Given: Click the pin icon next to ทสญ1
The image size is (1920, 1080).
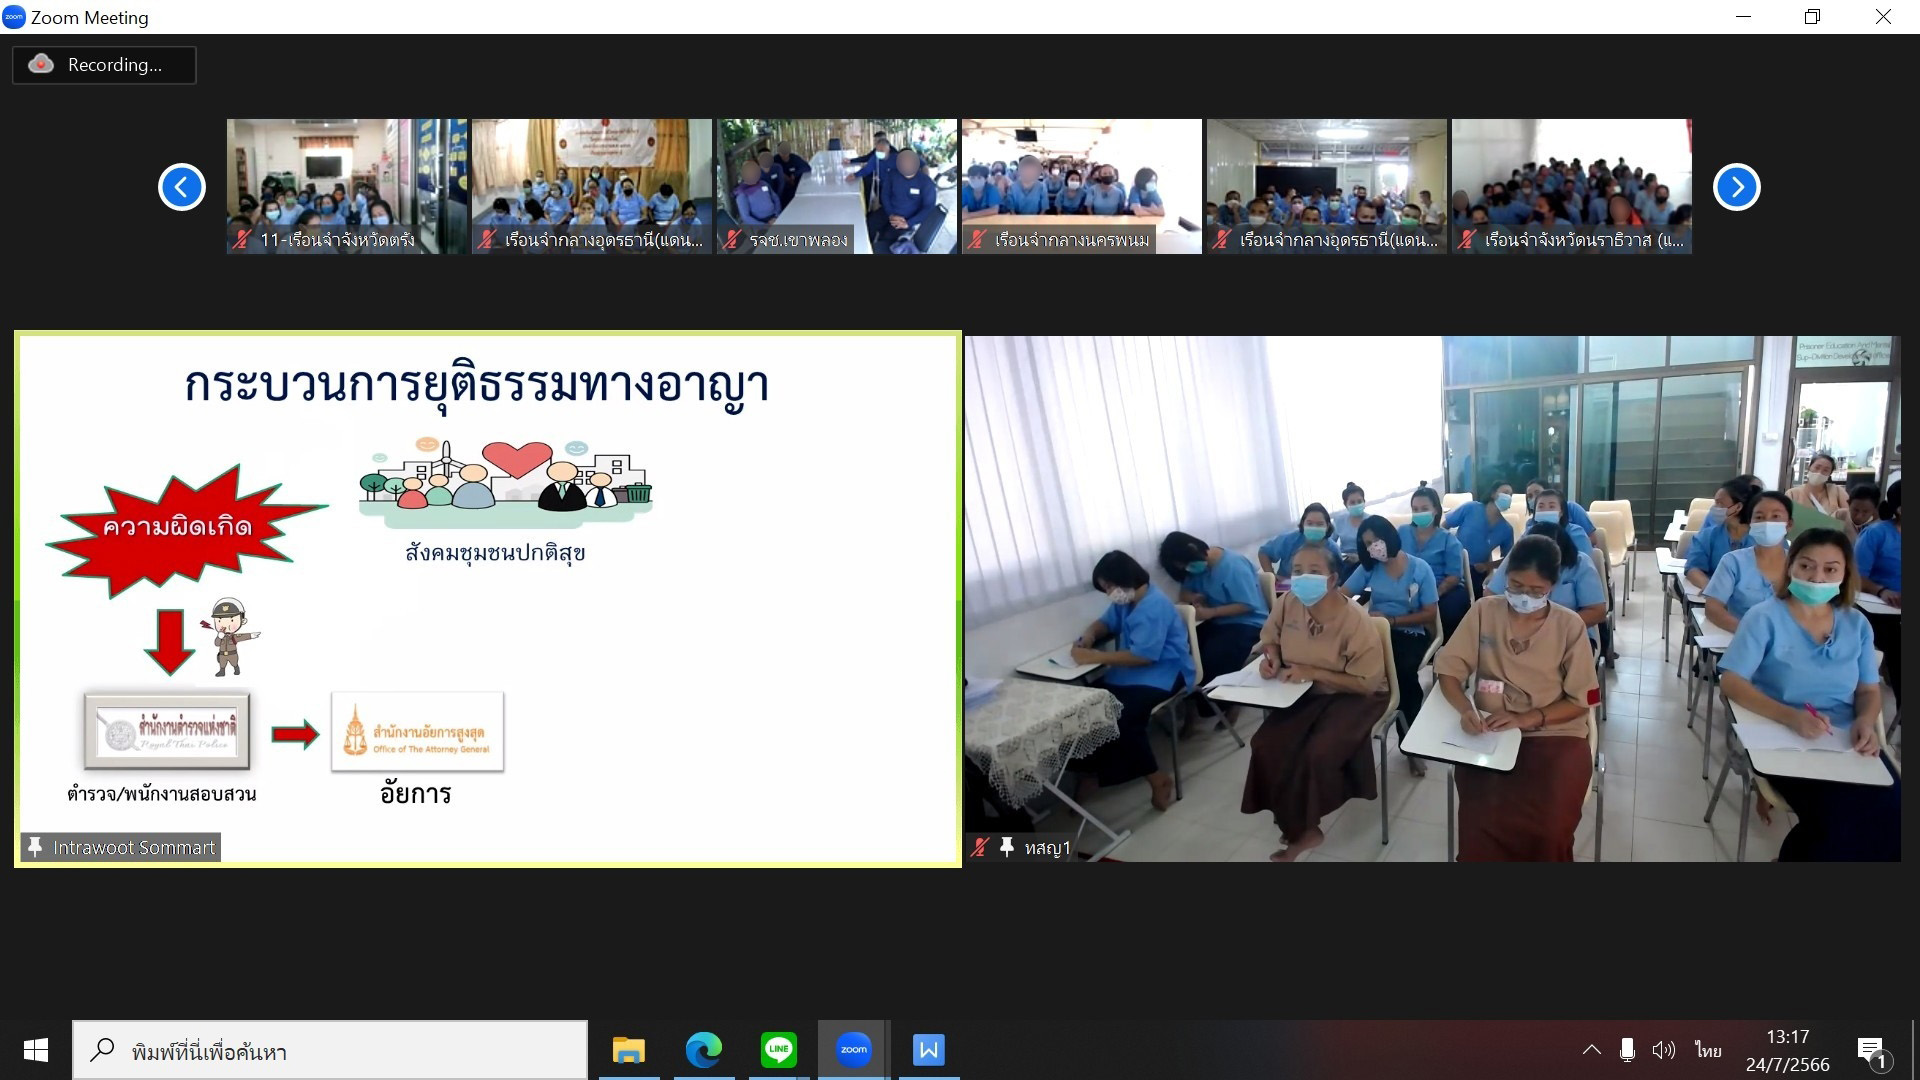Looking at the screenshot, I should pos(1007,847).
